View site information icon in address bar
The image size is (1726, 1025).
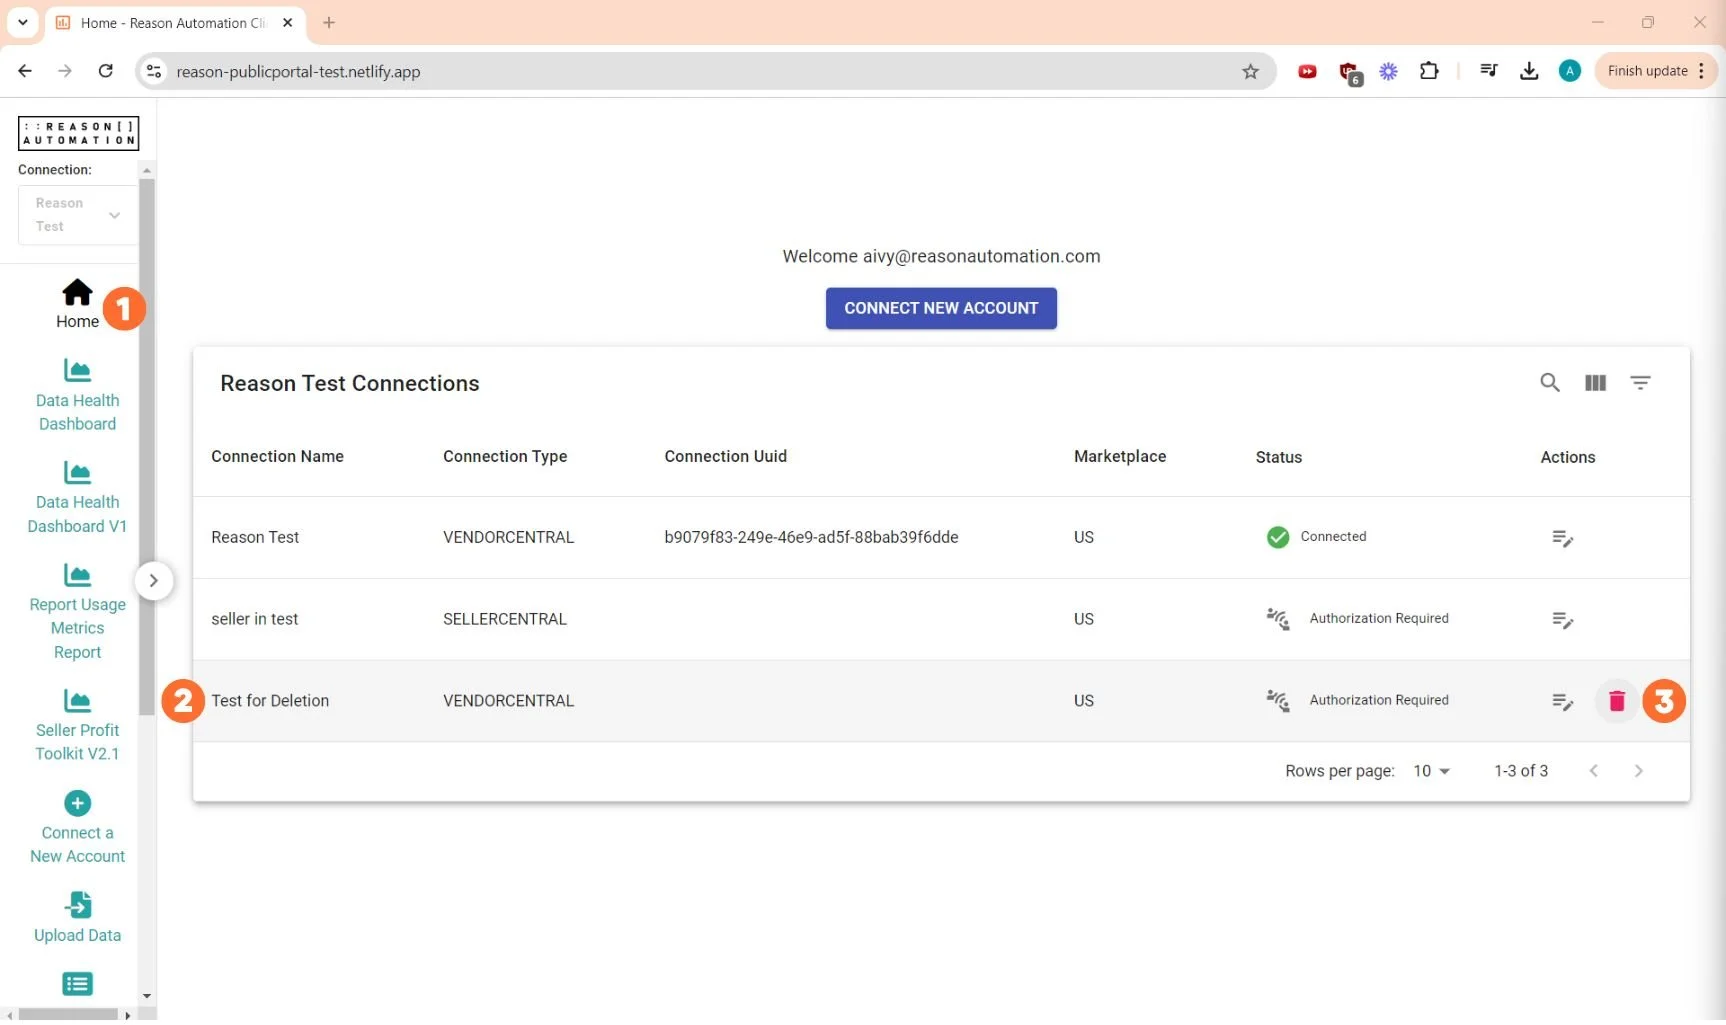pyautogui.click(x=154, y=71)
